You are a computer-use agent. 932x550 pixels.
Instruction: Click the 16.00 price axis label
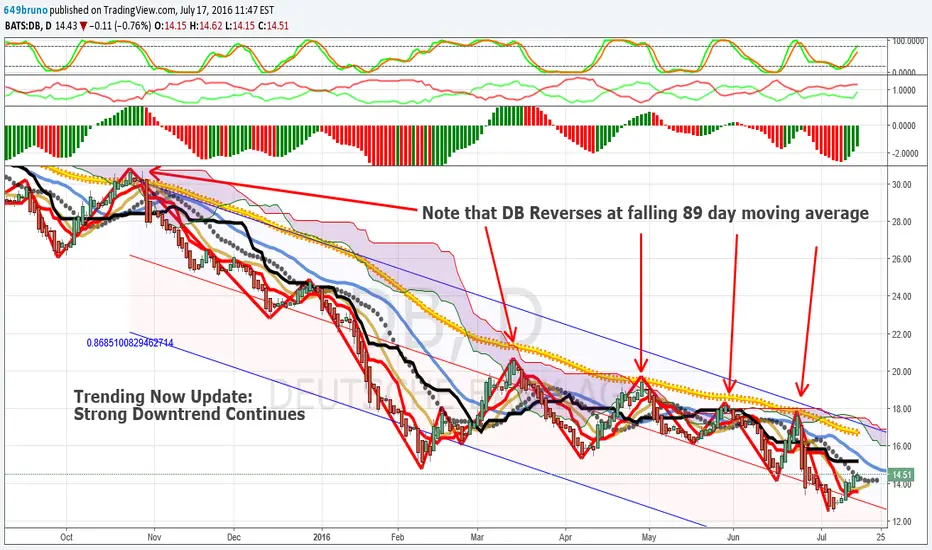click(x=901, y=447)
